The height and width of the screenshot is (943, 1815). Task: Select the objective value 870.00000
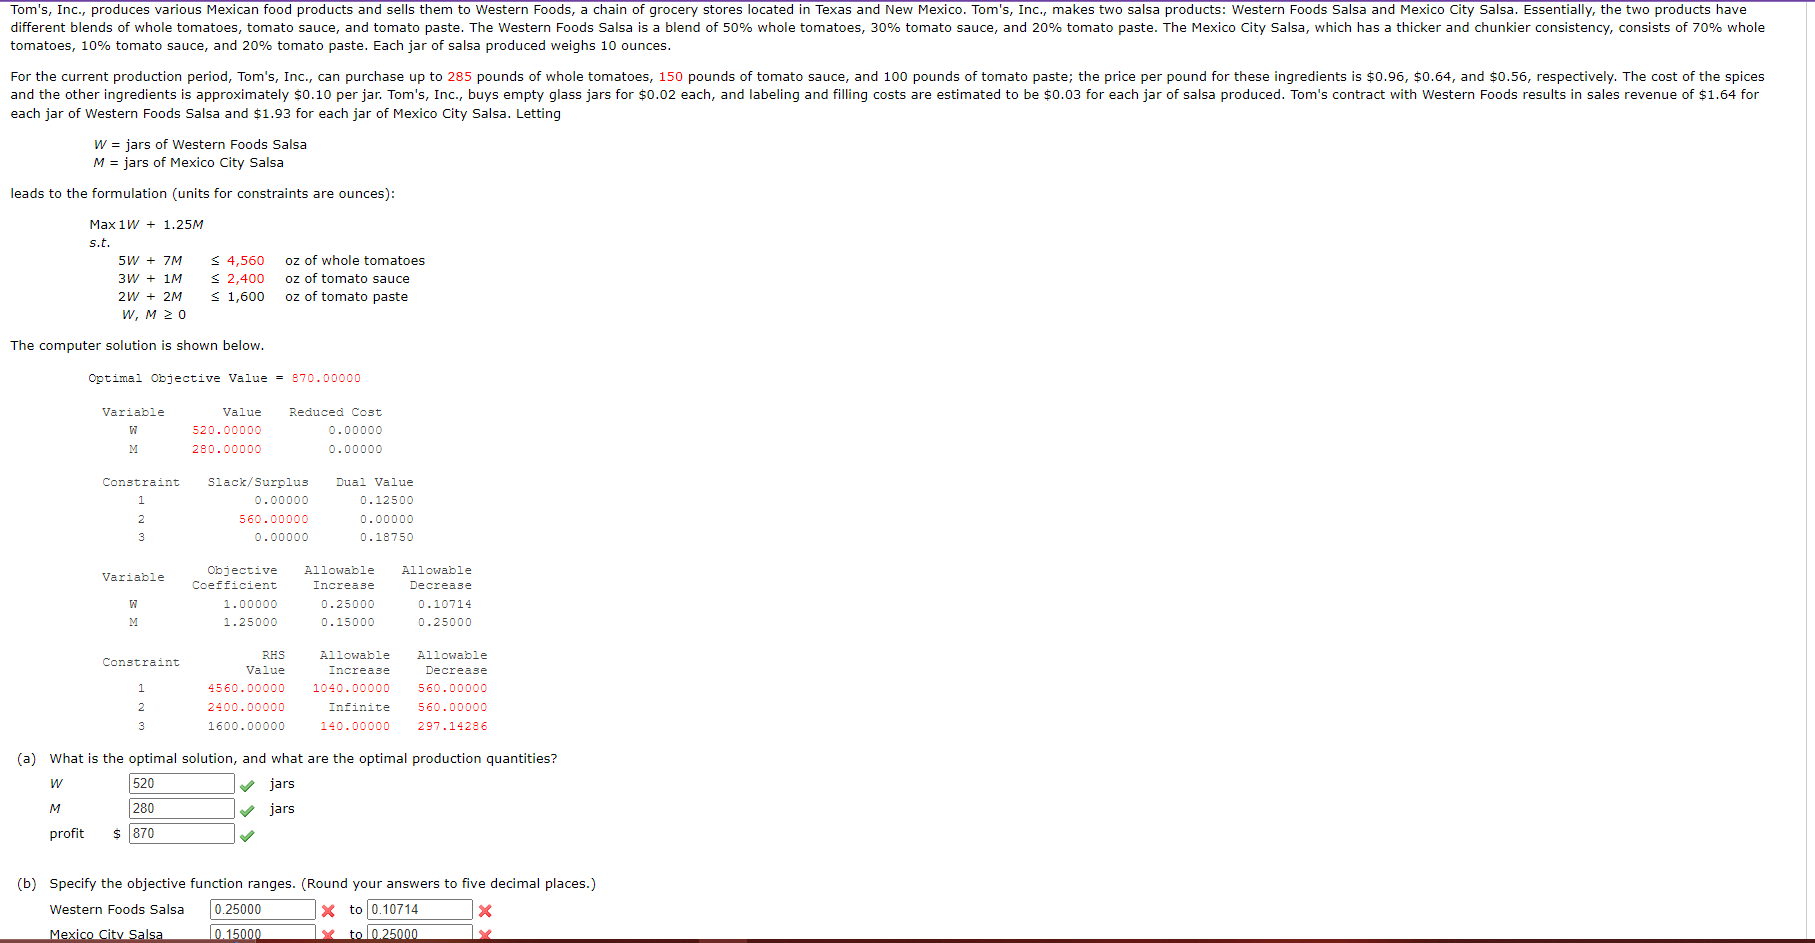pos(326,379)
